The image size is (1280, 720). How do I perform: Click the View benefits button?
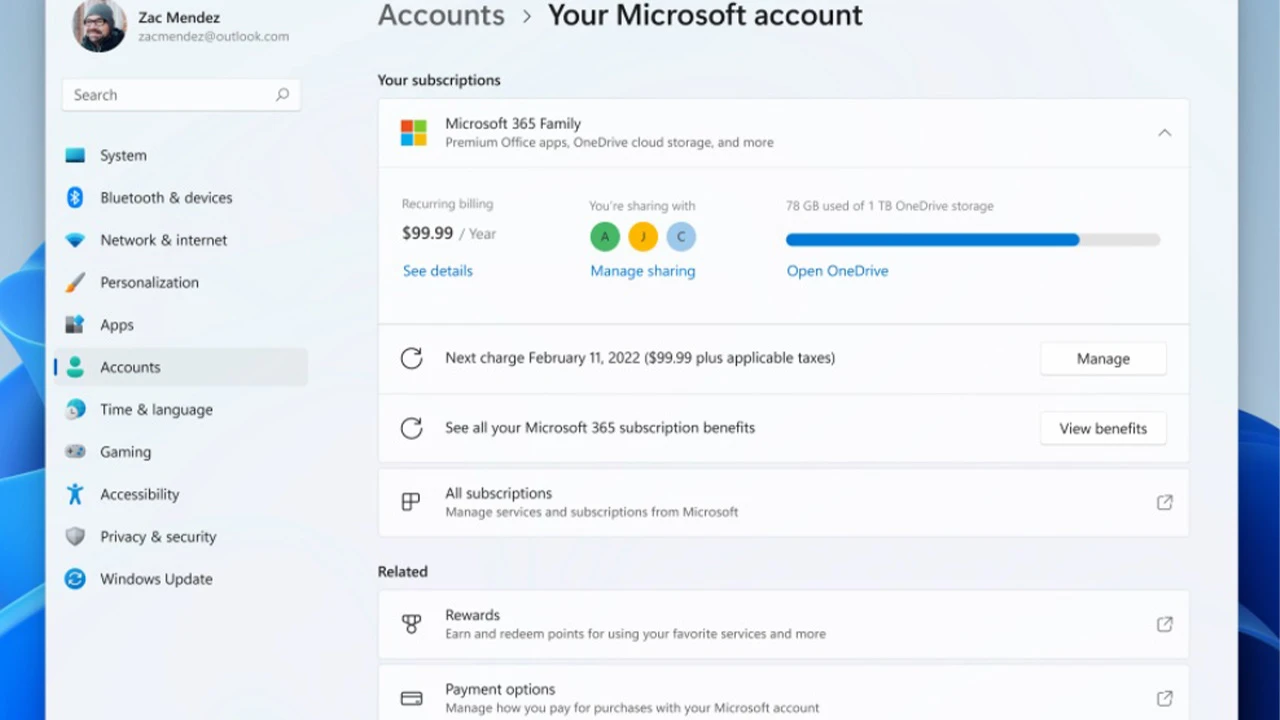[1102, 428]
